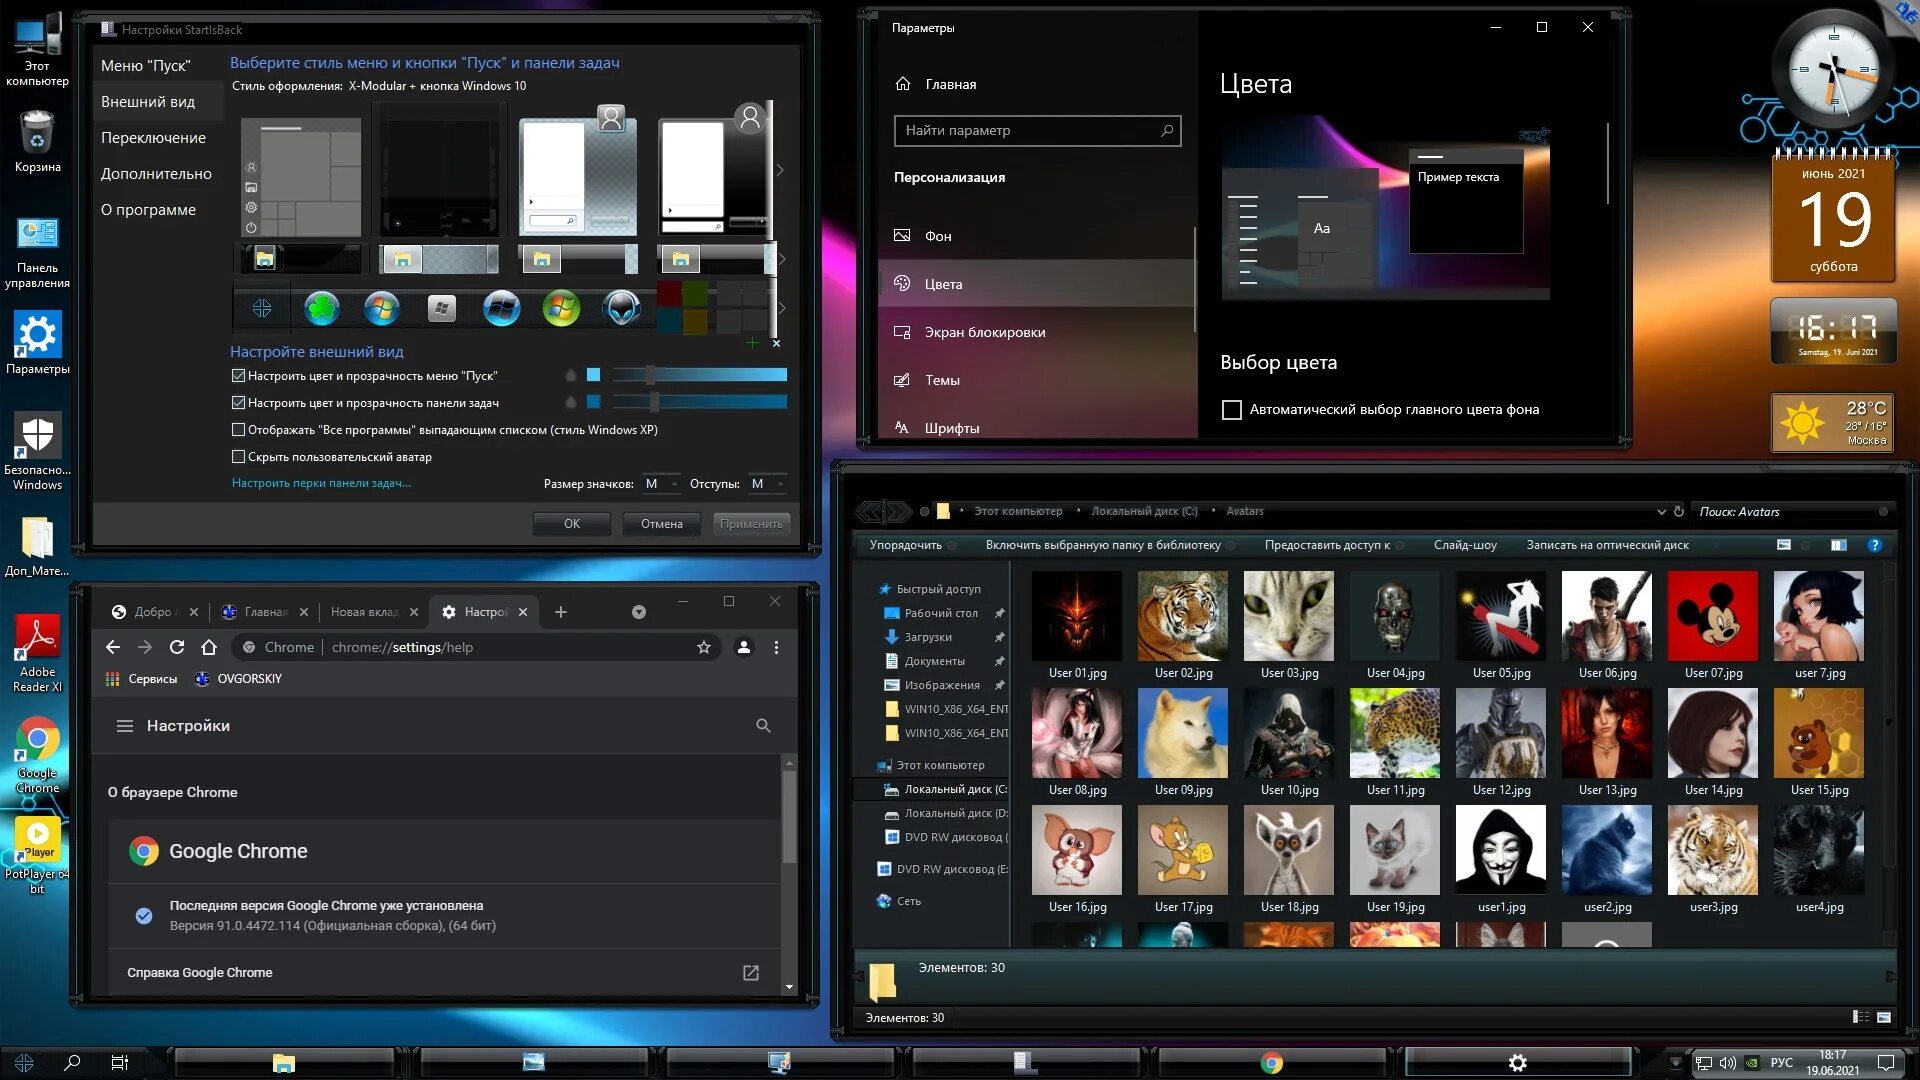The image size is (1920, 1080).
Task: Switch to the Внешний вид menu section
Action: pos(149,100)
